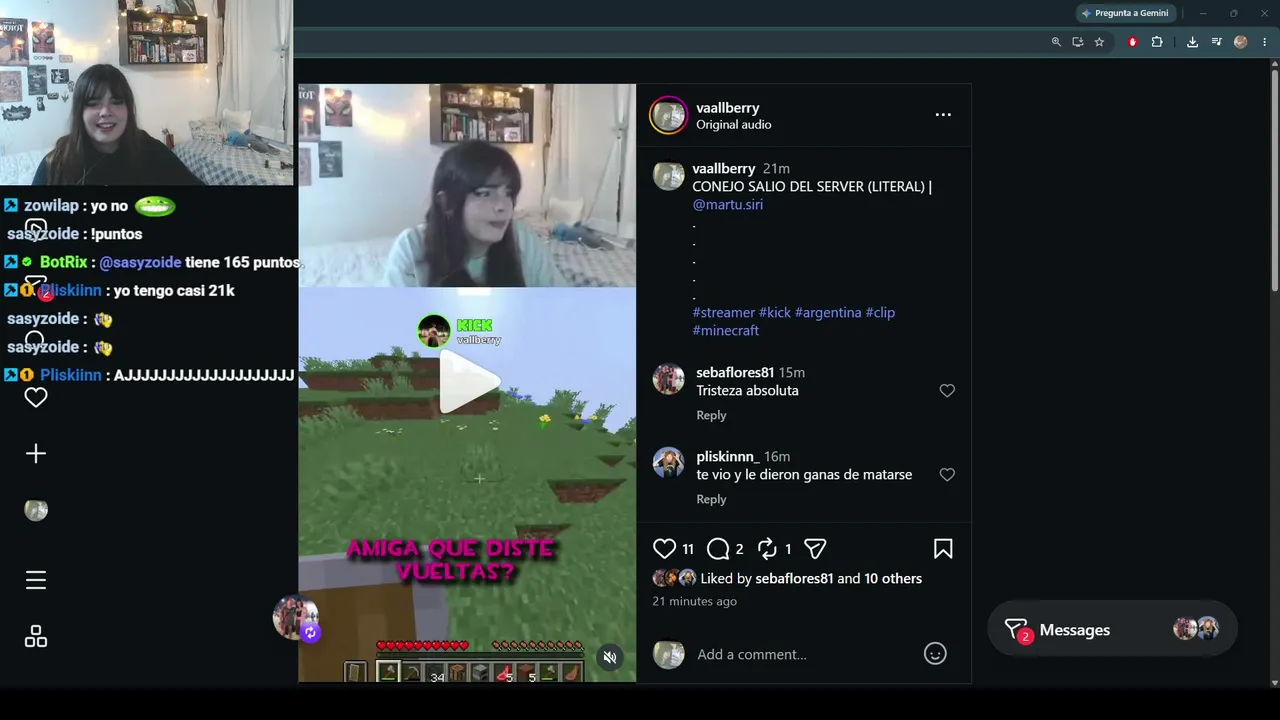Open sebaflores81 in the Liked by line
1280x720 pixels.
click(794, 579)
